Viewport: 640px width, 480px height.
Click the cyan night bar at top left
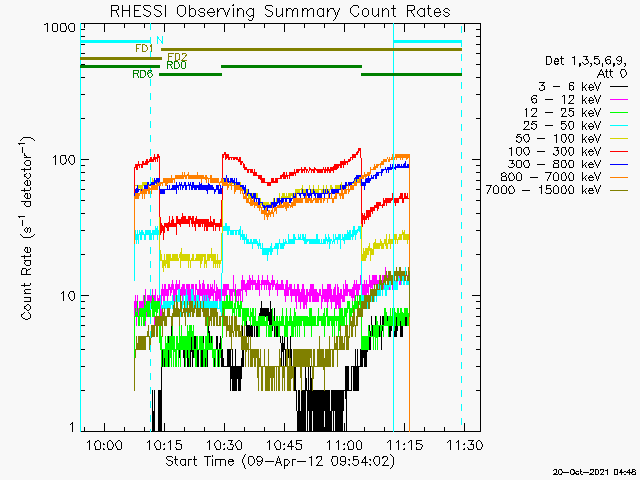116,42
